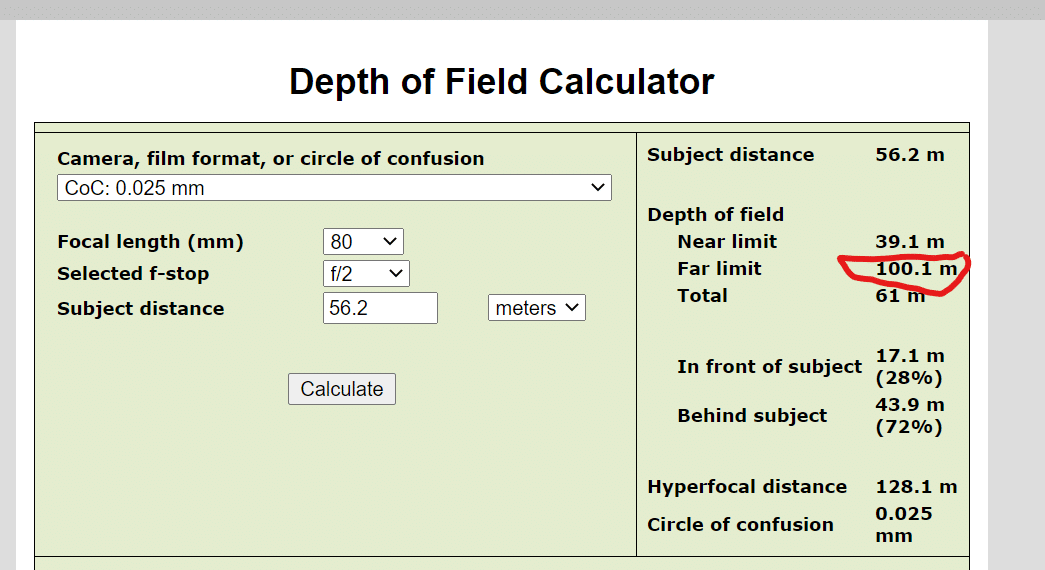Image resolution: width=1045 pixels, height=570 pixels.
Task: Click the focal length dropdown arrow
Action: (x=390, y=241)
